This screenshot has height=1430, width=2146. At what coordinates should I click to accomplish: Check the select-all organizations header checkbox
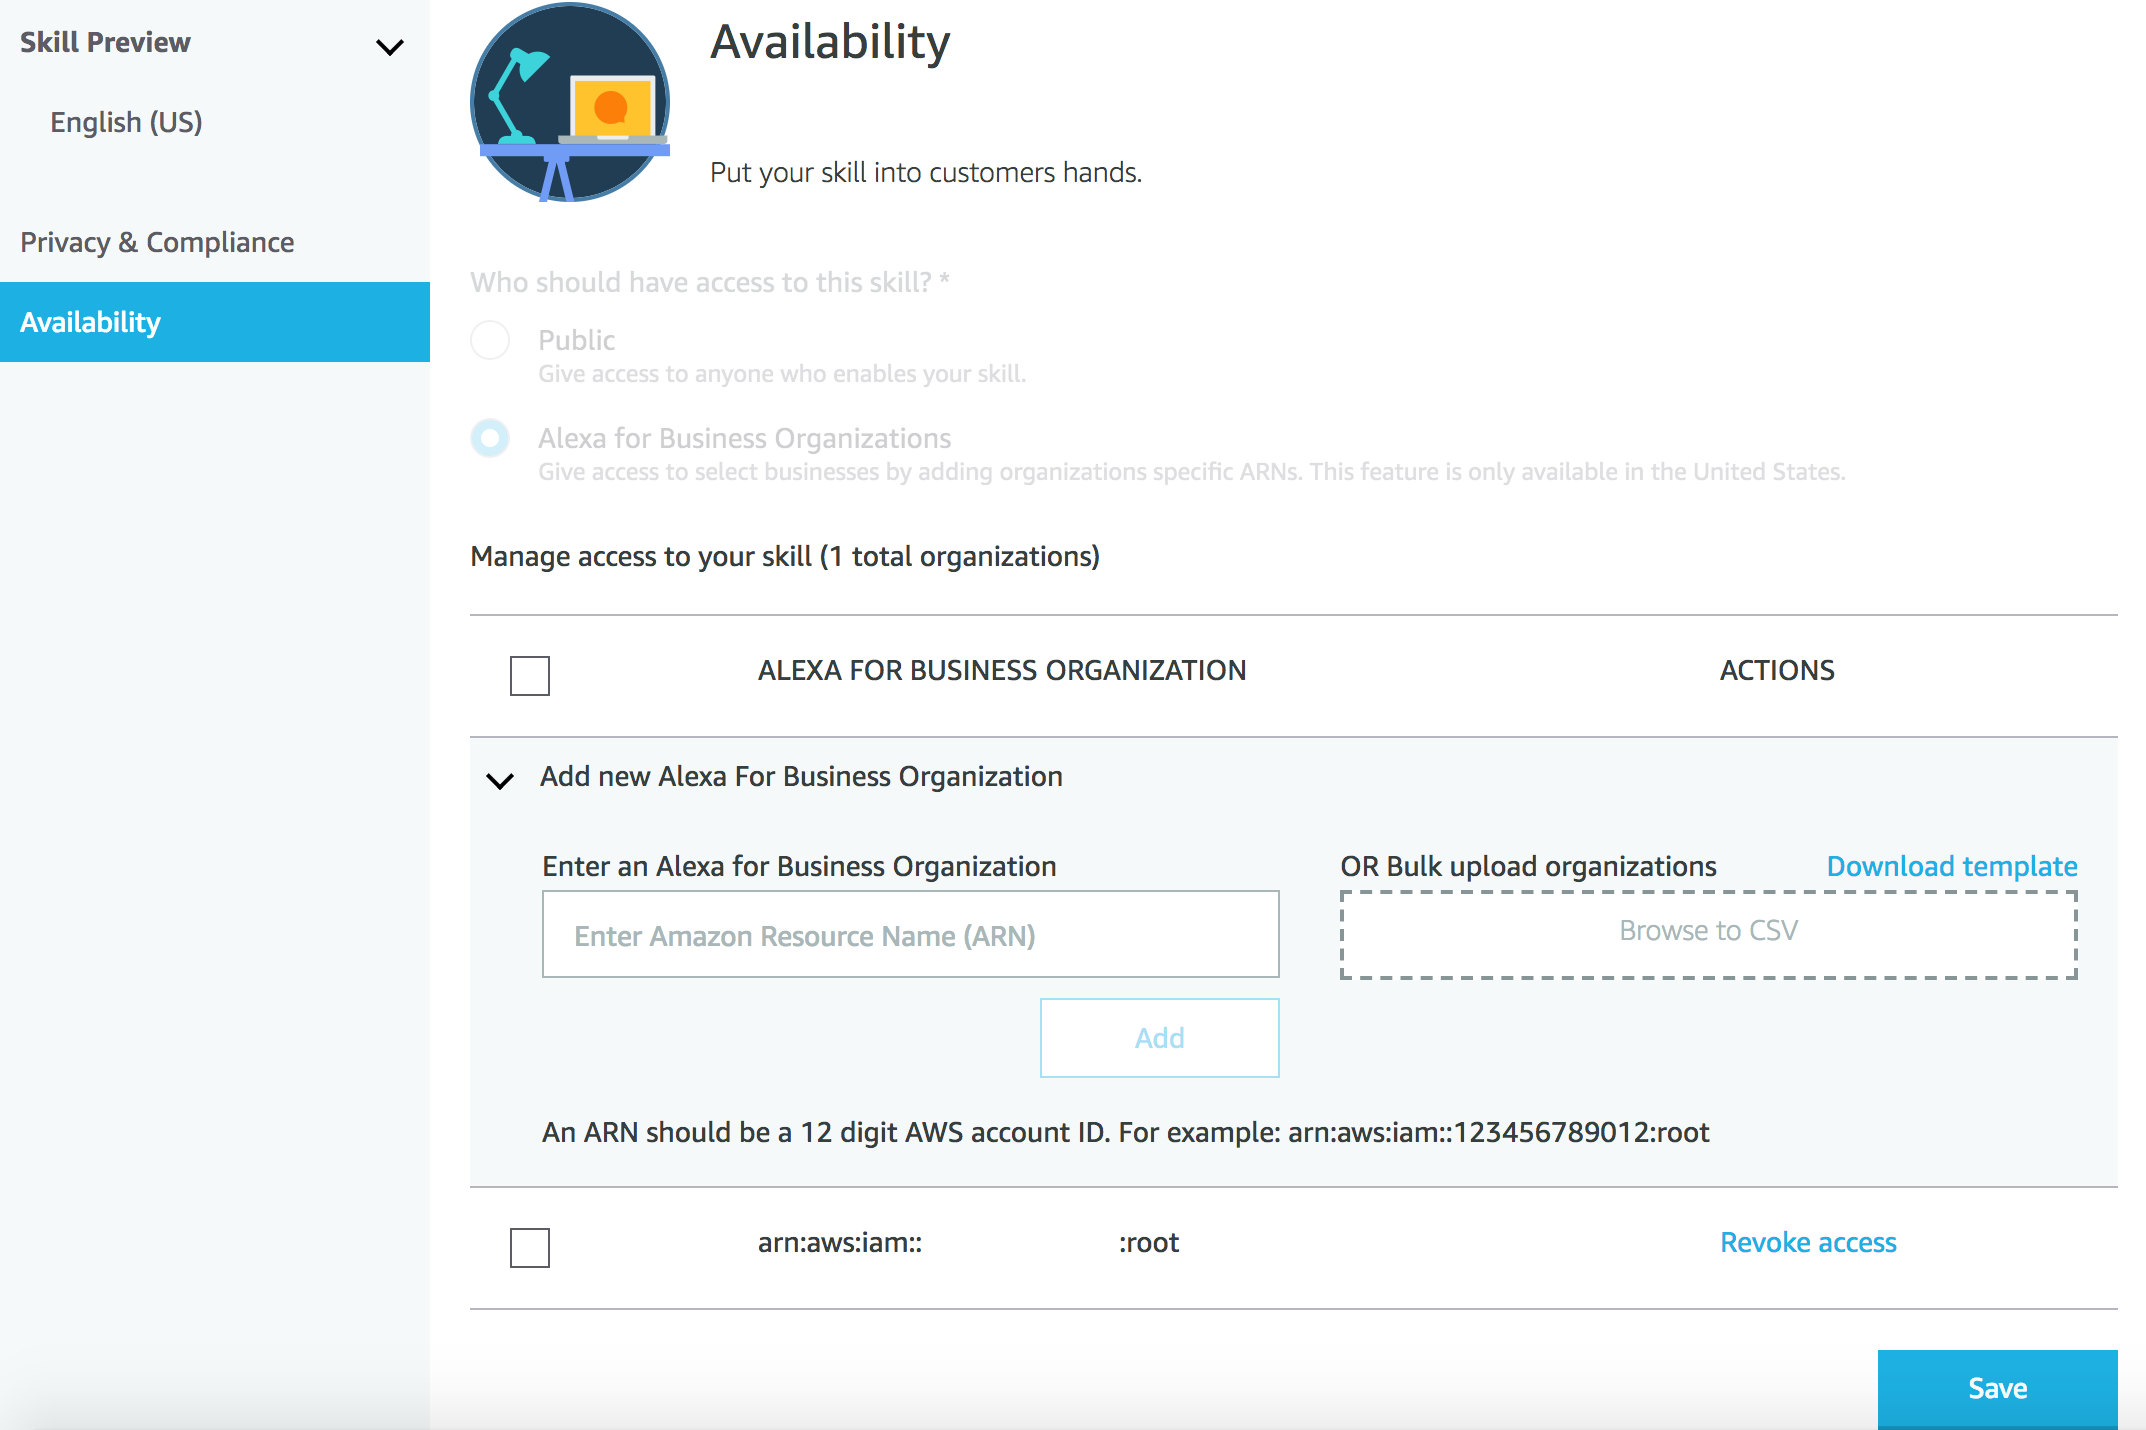pyautogui.click(x=530, y=675)
